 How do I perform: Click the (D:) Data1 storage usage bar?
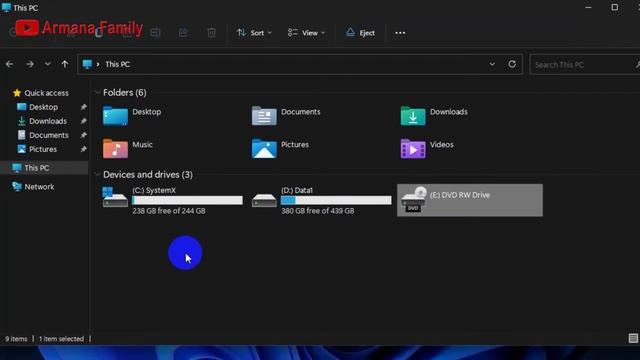[336, 200]
